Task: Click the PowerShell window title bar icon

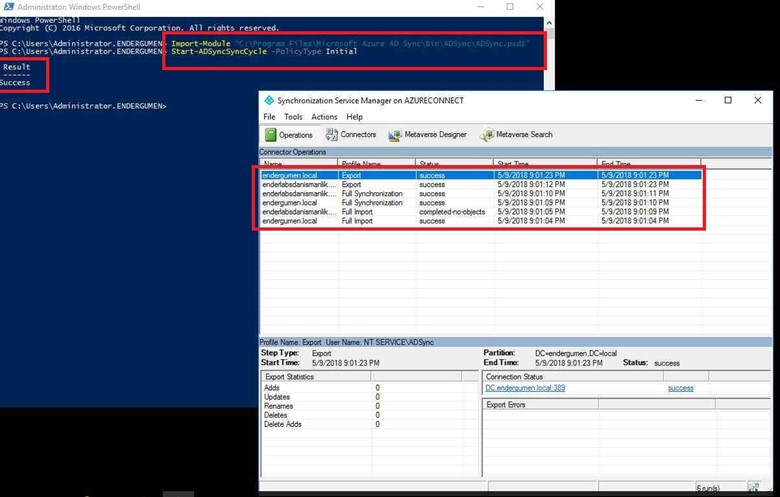Action: tap(7, 6)
